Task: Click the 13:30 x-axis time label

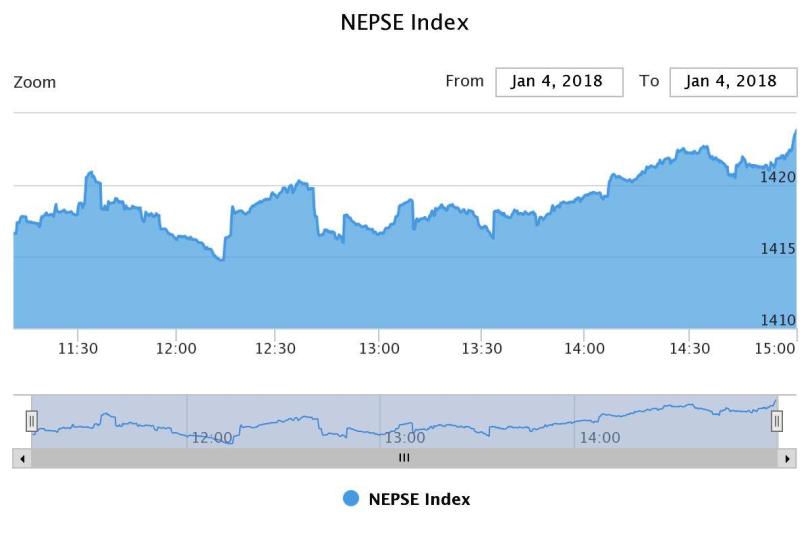Action: (x=482, y=348)
